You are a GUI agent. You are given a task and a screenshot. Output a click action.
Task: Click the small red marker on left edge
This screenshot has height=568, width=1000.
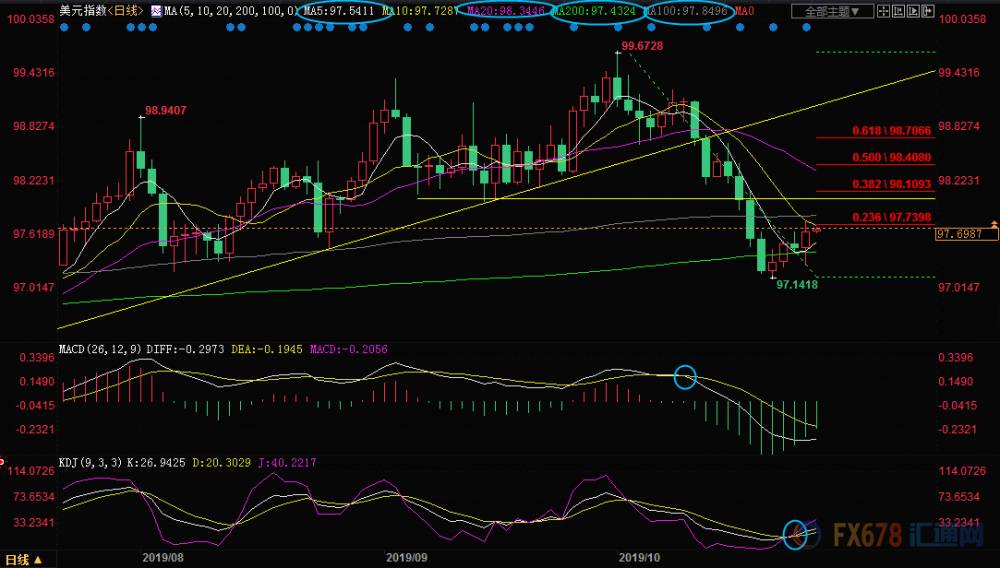(x=2, y=462)
